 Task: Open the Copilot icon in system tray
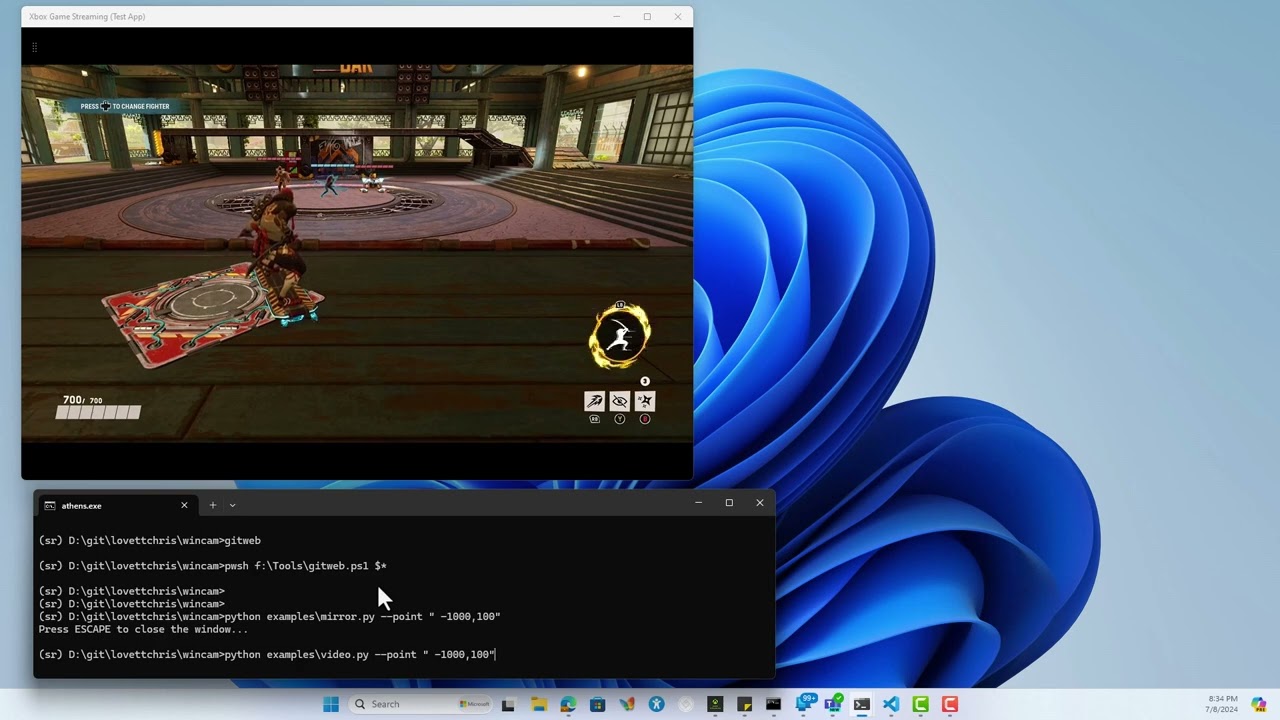click(1259, 704)
